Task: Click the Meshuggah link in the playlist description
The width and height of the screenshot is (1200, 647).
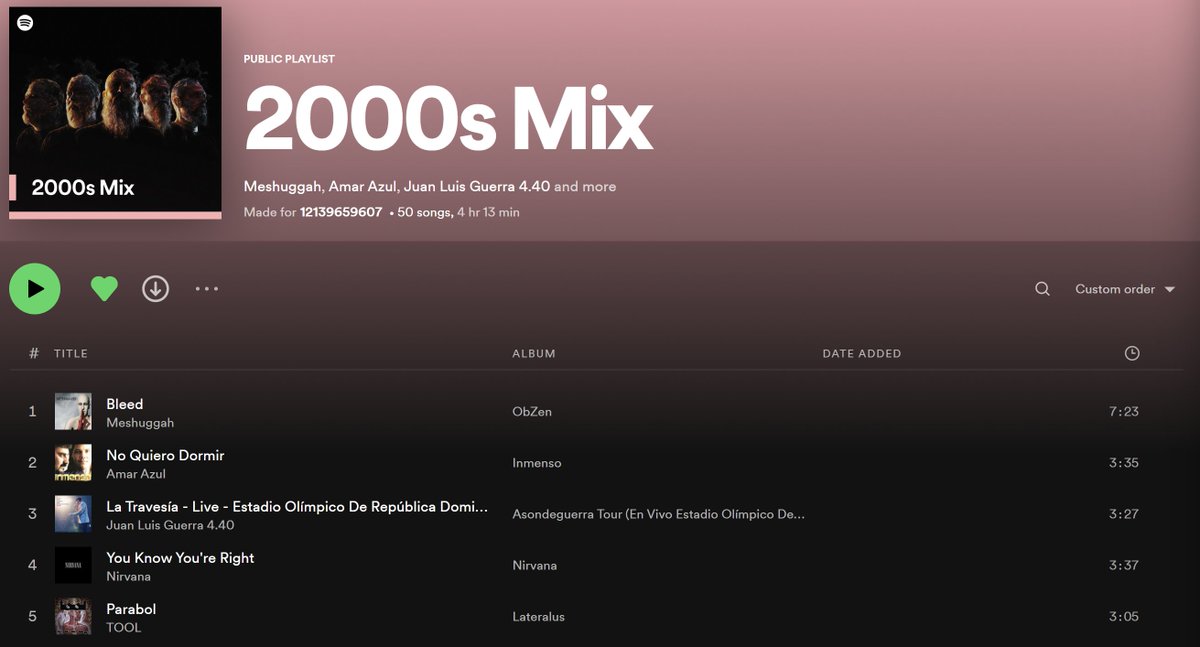Action: tap(283, 187)
